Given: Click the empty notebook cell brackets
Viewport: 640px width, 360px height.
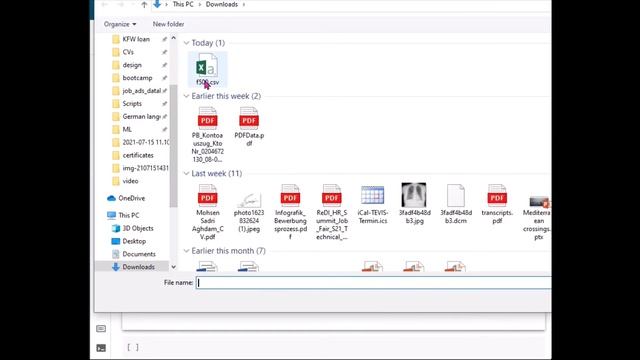Looking at the screenshot, I should (x=133, y=347).
